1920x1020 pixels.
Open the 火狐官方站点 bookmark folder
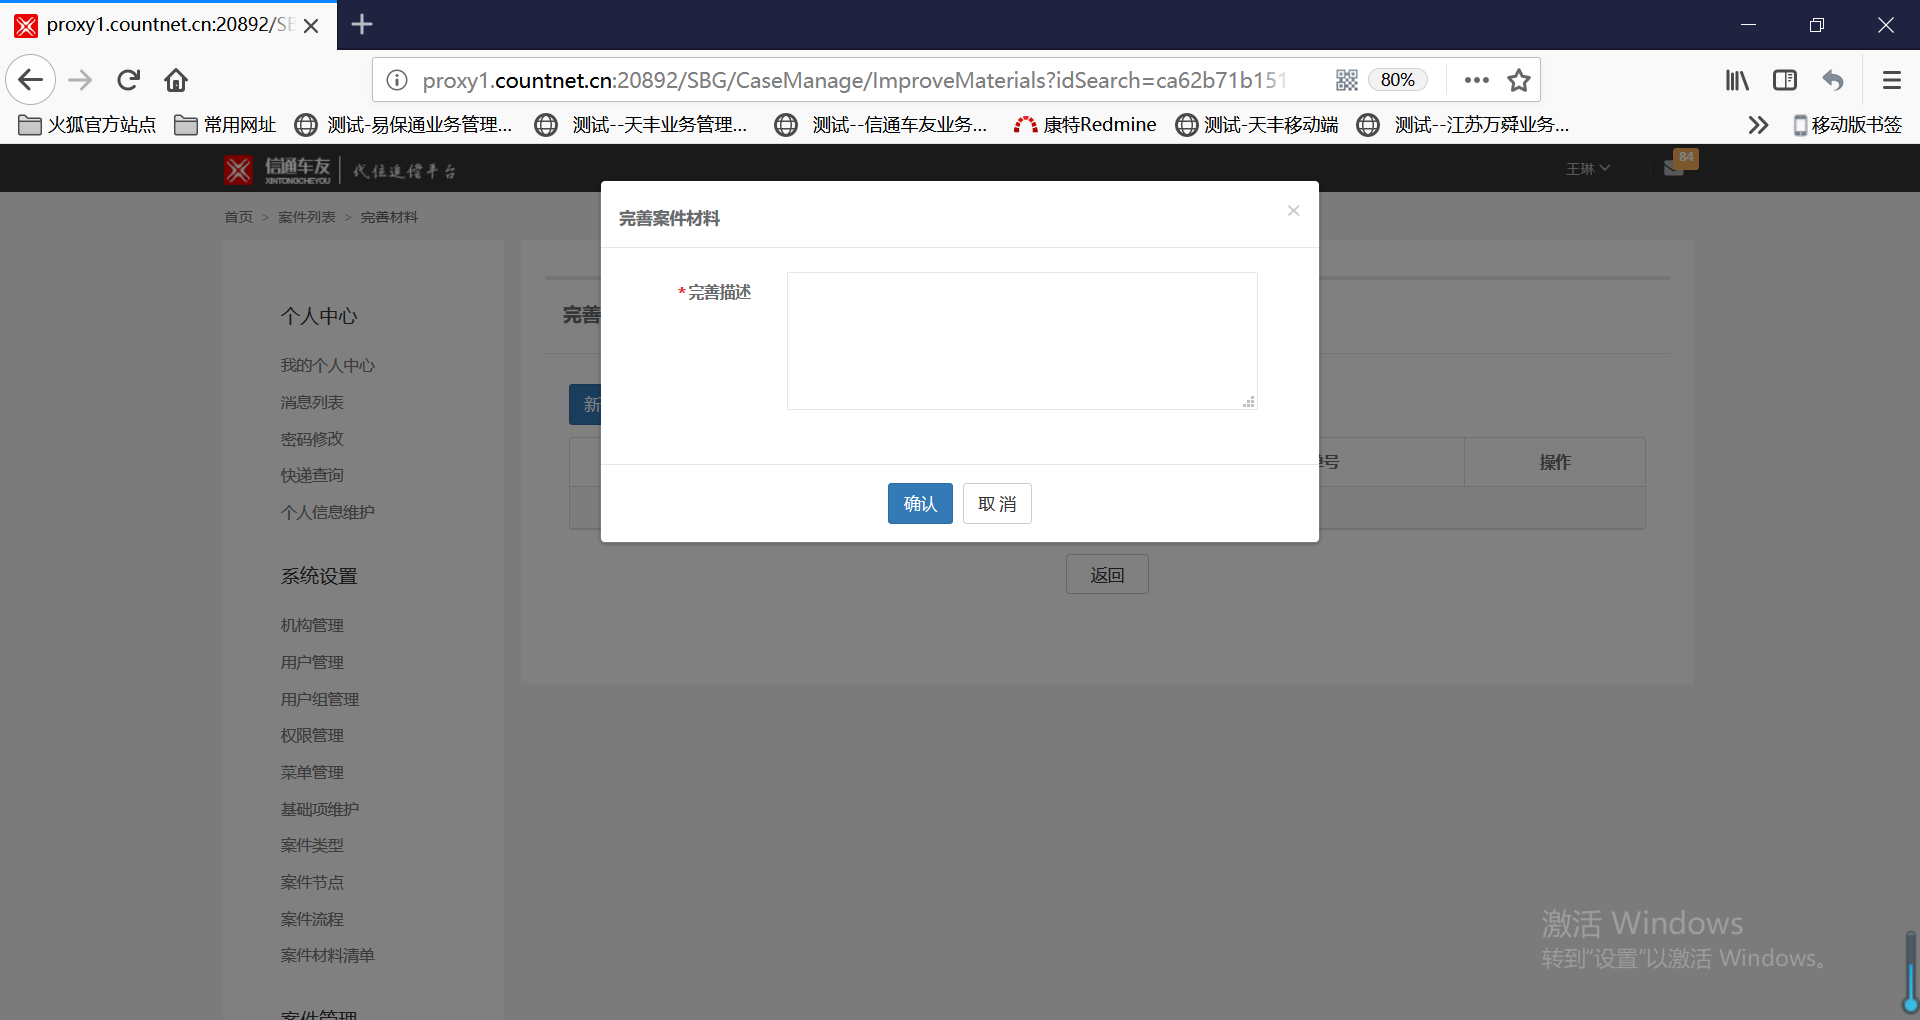(87, 124)
